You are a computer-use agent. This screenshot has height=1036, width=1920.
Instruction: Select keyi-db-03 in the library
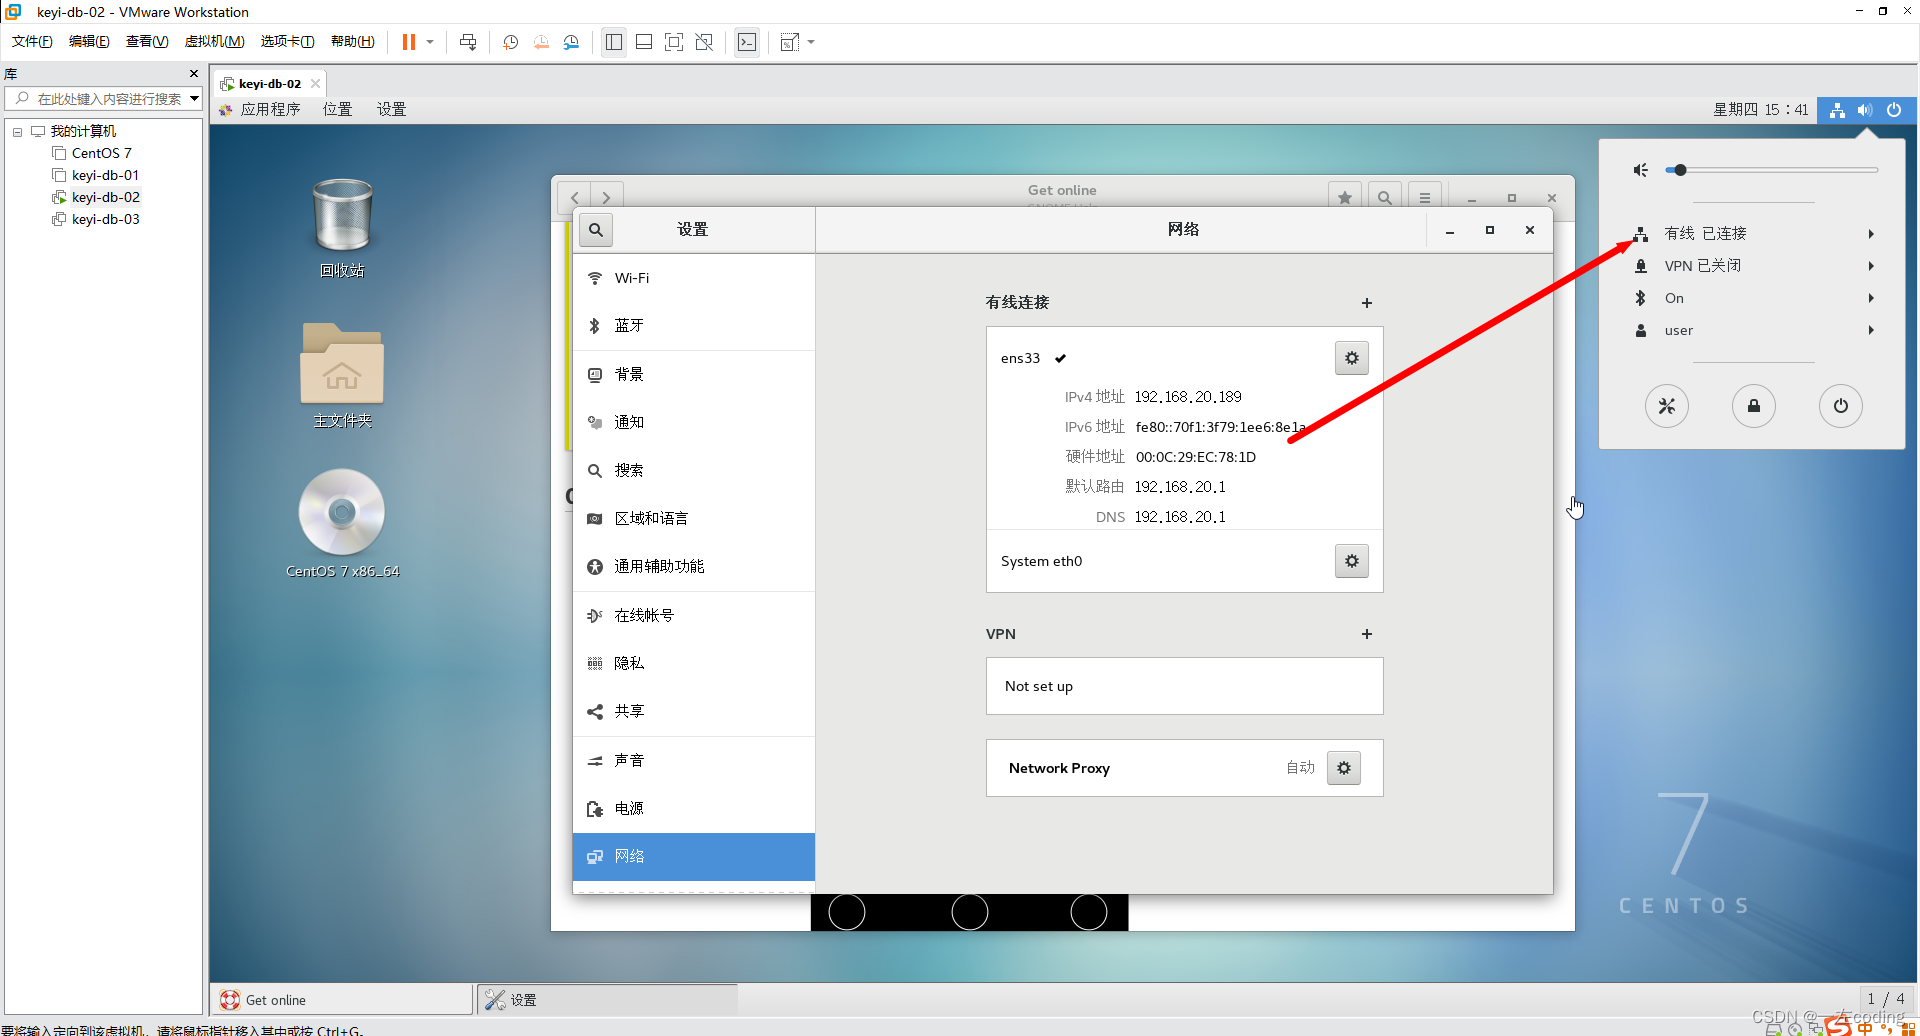105,219
